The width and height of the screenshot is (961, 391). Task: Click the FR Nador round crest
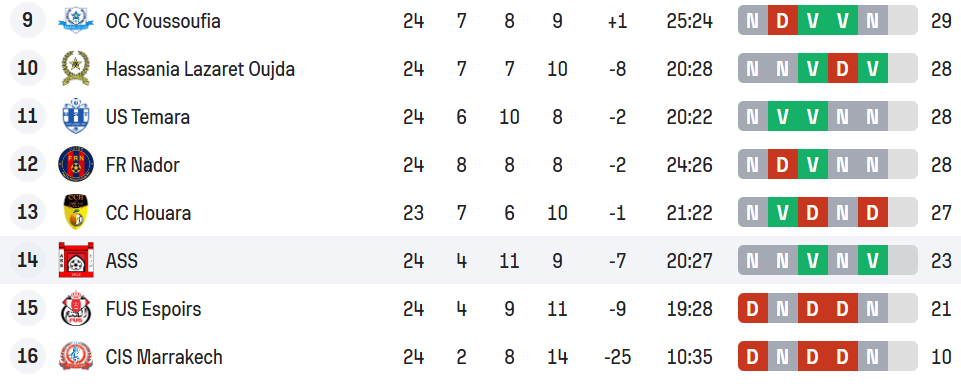click(76, 164)
